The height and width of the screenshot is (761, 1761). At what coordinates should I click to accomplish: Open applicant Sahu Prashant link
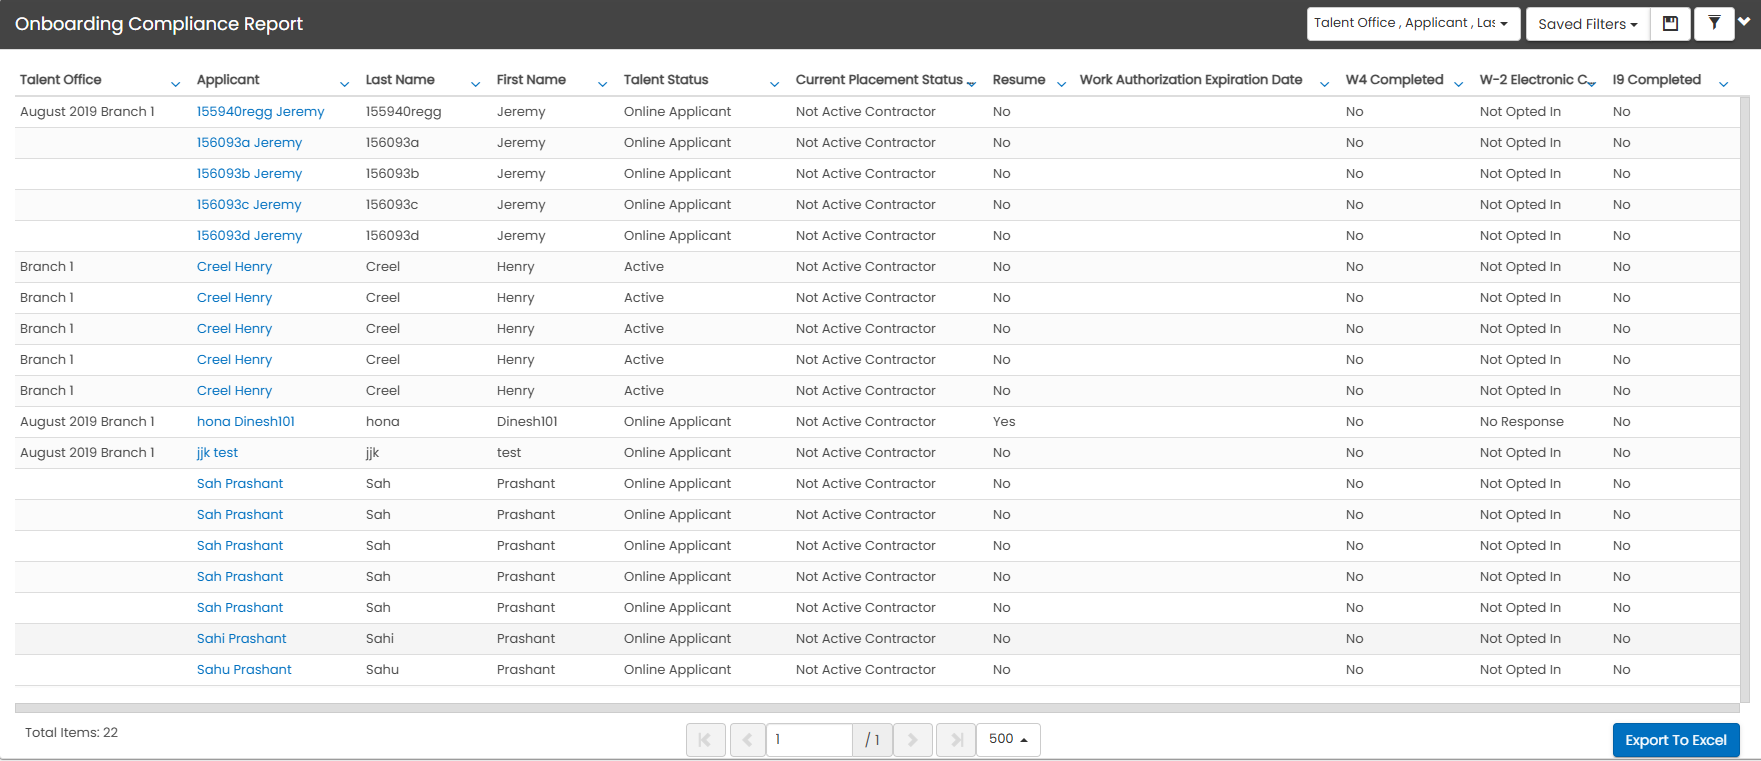tap(244, 670)
